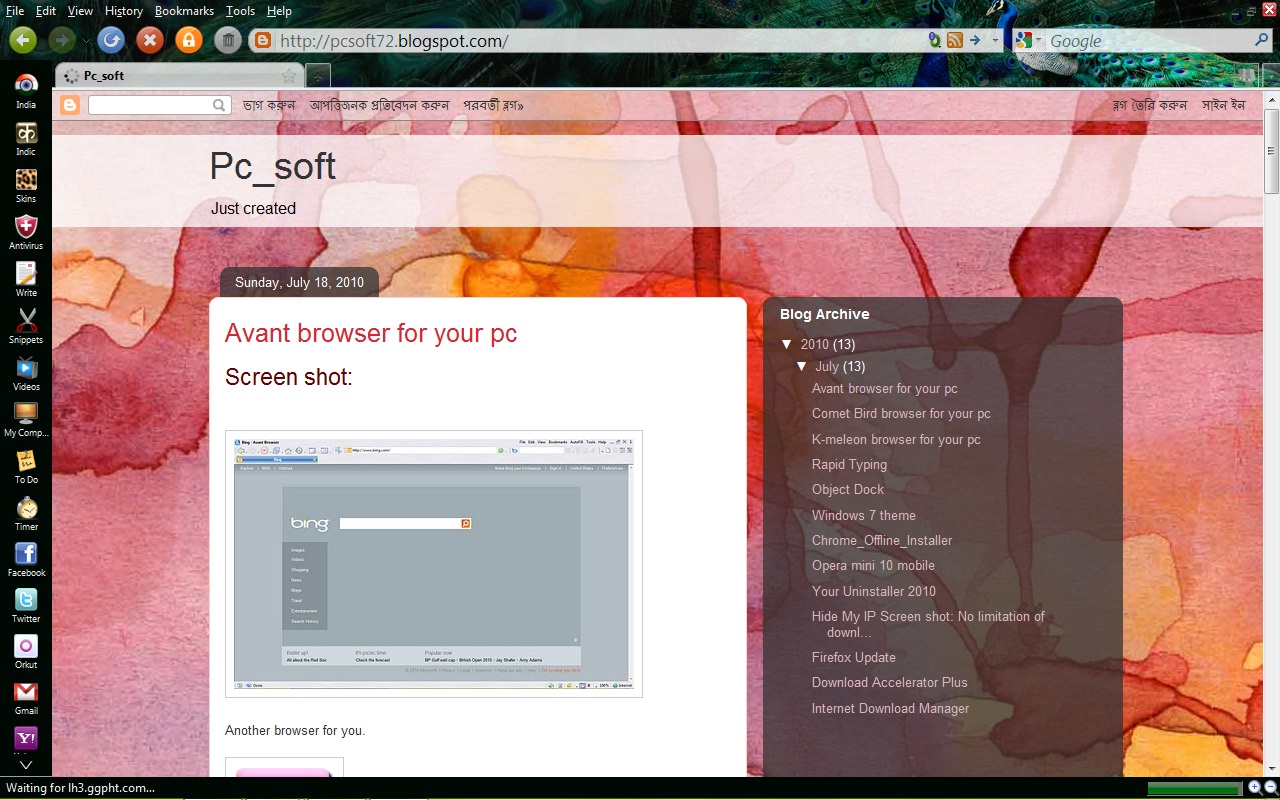Viewport: 1280px width, 800px height.
Task: Collapse the 2010 (13) archive year
Action: point(786,344)
